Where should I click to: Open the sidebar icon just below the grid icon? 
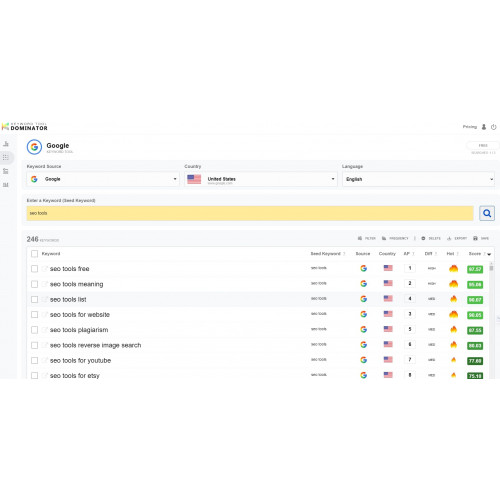(6, 171)
